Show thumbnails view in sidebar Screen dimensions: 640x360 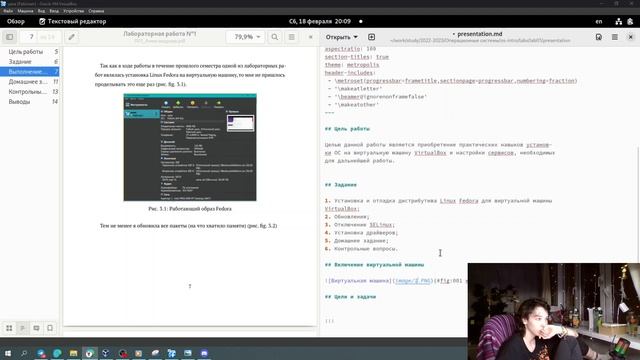pos(9,328)
